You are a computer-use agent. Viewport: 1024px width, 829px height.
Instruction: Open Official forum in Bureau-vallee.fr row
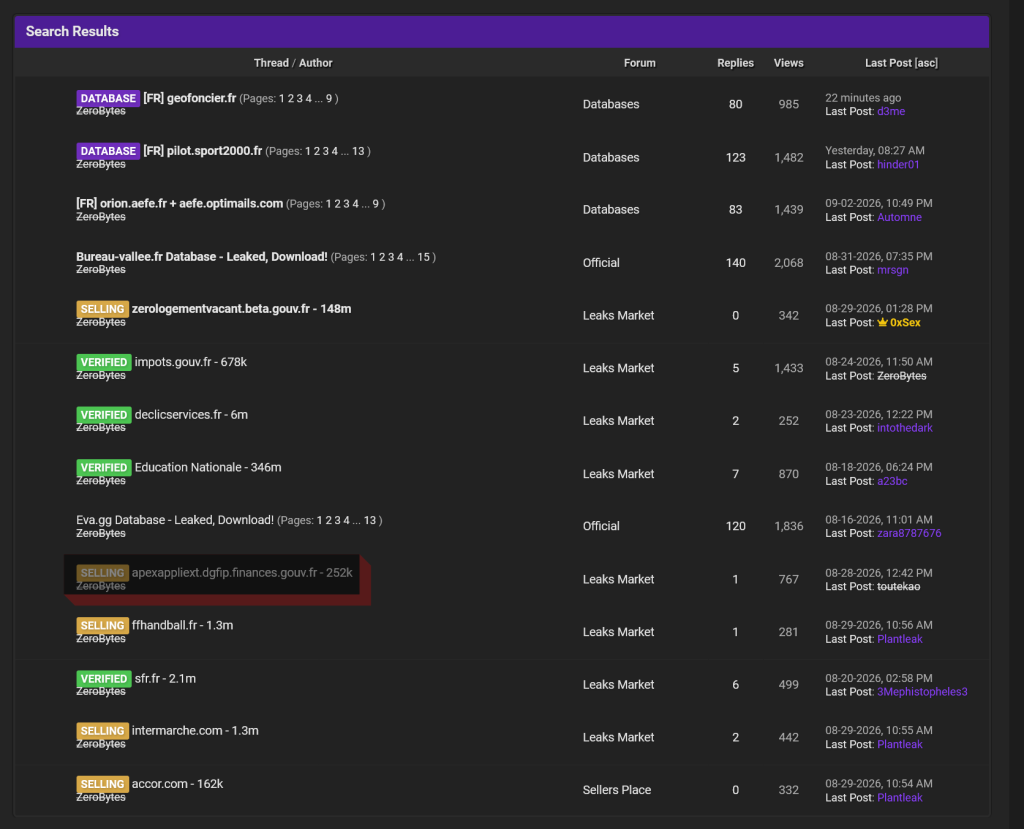(x=601, y=263)
